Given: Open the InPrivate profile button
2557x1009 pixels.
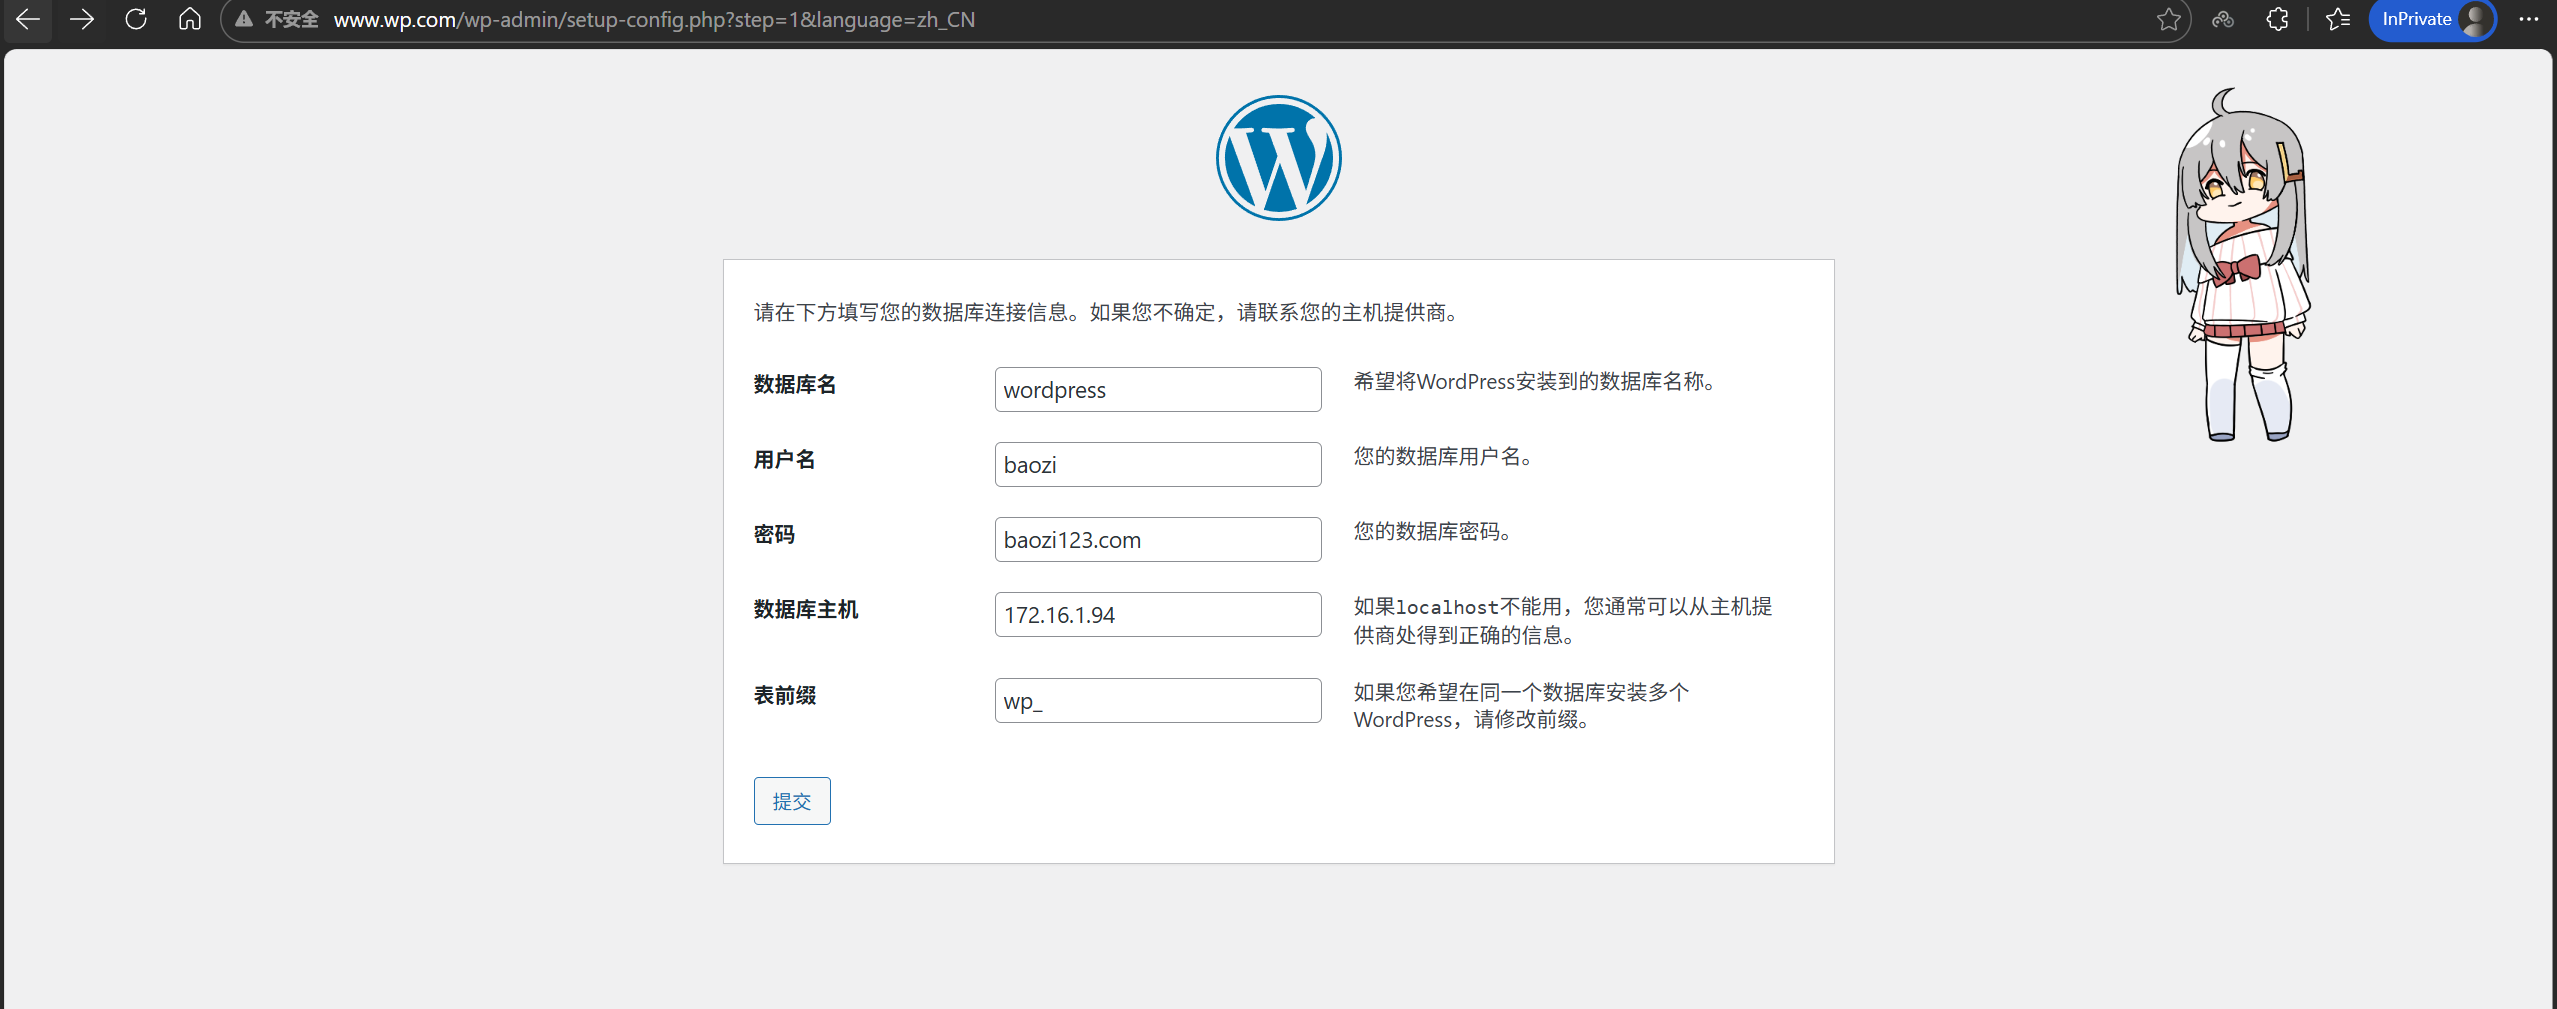Looking at the screenshot, I should pos(2432,19).
